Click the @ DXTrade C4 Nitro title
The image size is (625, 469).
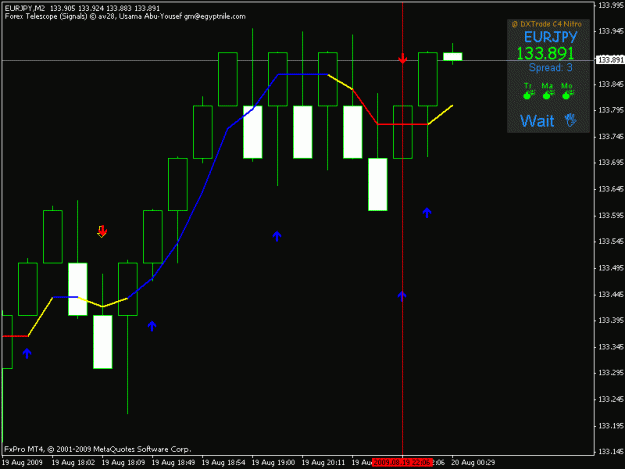[546, 24]
